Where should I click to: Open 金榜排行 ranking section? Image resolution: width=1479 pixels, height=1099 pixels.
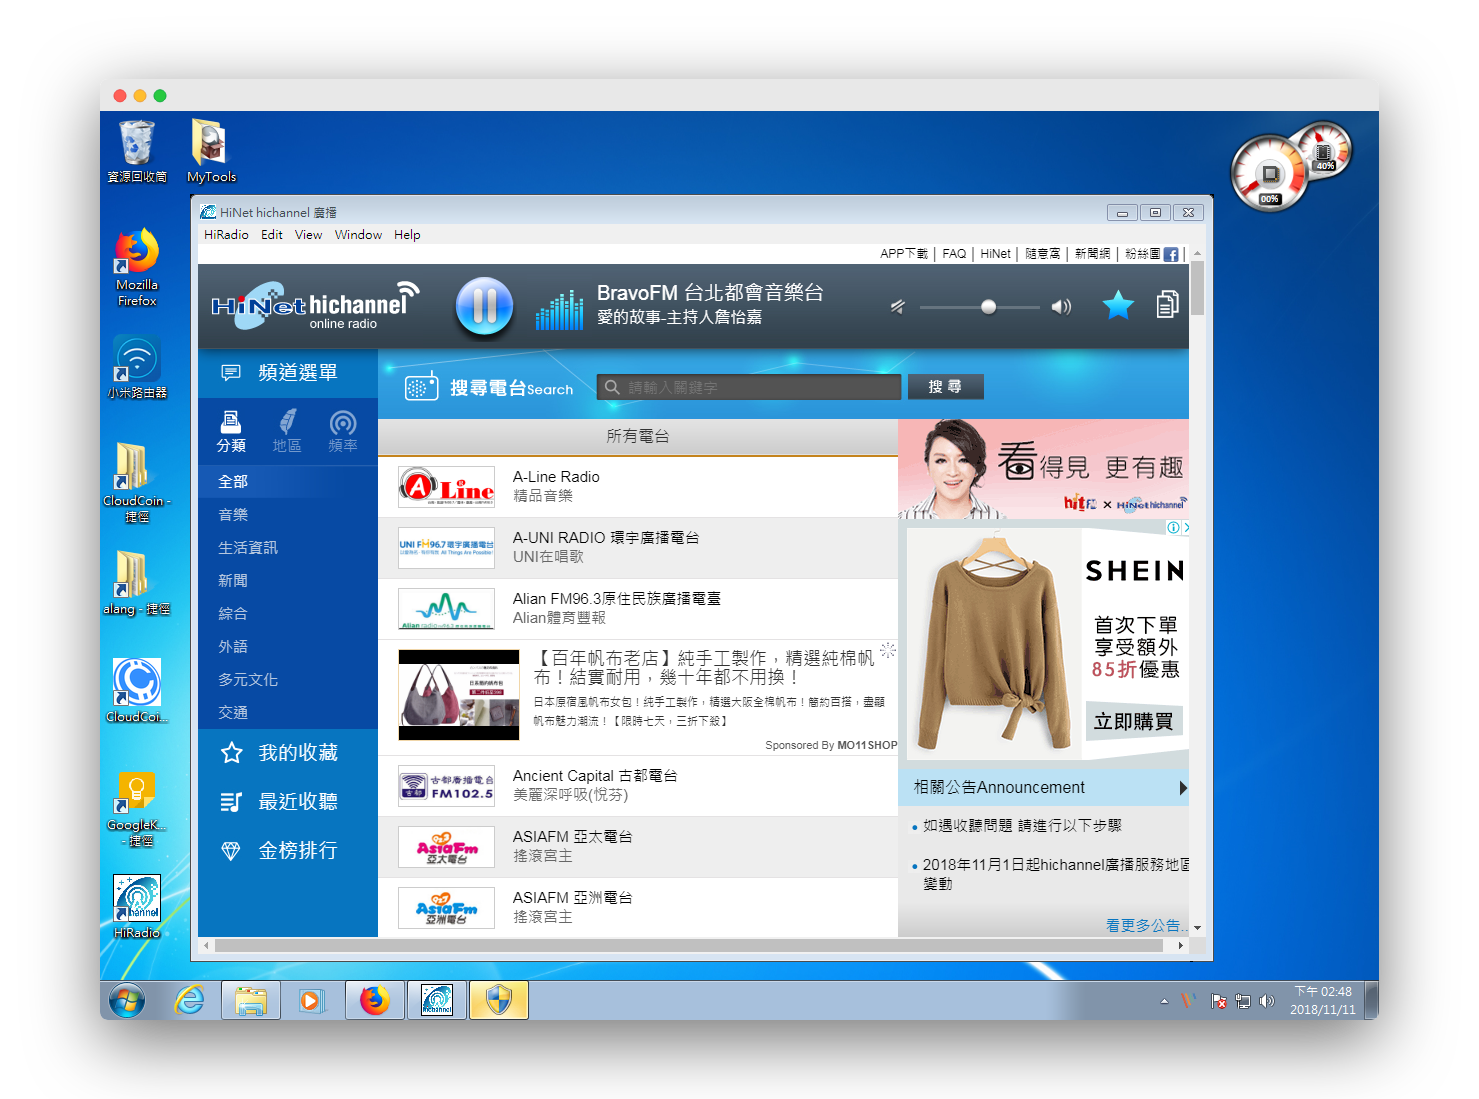288,851
